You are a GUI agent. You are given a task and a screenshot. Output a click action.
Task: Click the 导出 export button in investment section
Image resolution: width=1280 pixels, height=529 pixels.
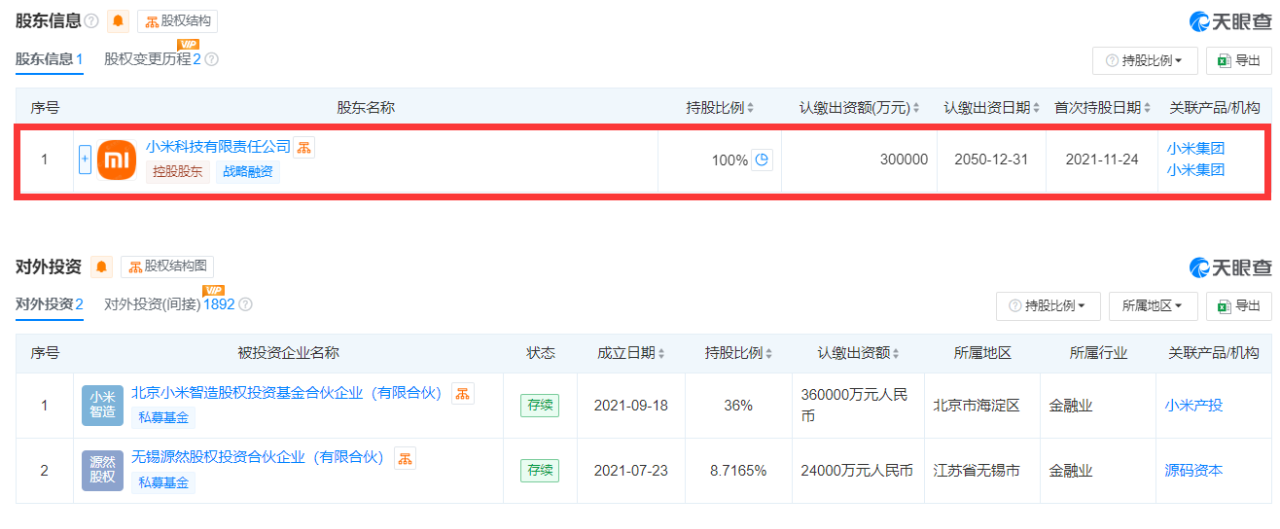(x=1239, y=305)
